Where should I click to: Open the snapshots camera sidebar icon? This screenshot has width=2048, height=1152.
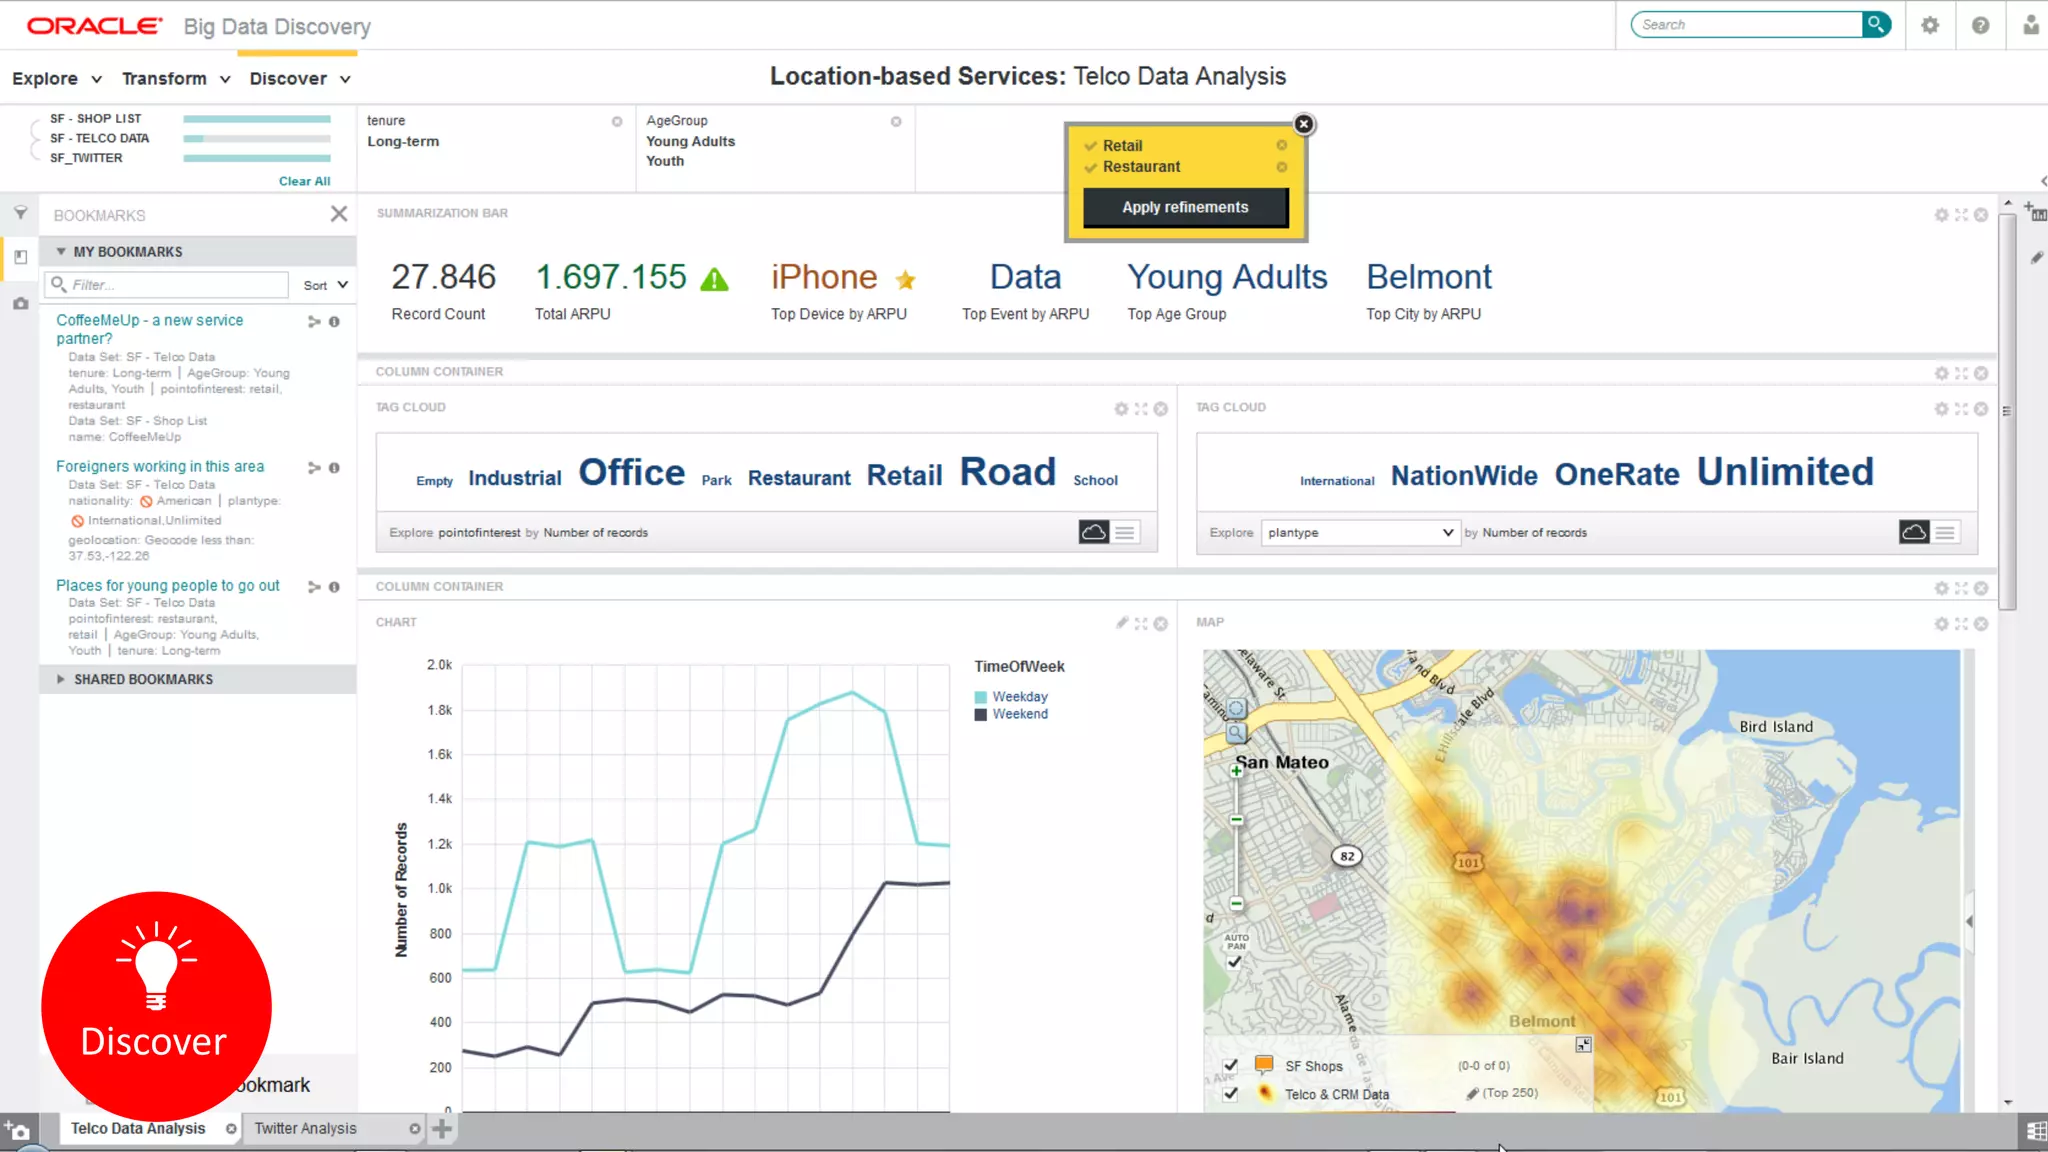(20, 303)
